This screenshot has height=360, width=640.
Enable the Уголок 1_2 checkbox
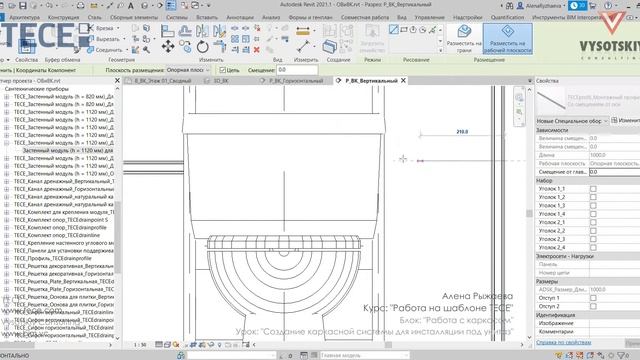(593, 197)
